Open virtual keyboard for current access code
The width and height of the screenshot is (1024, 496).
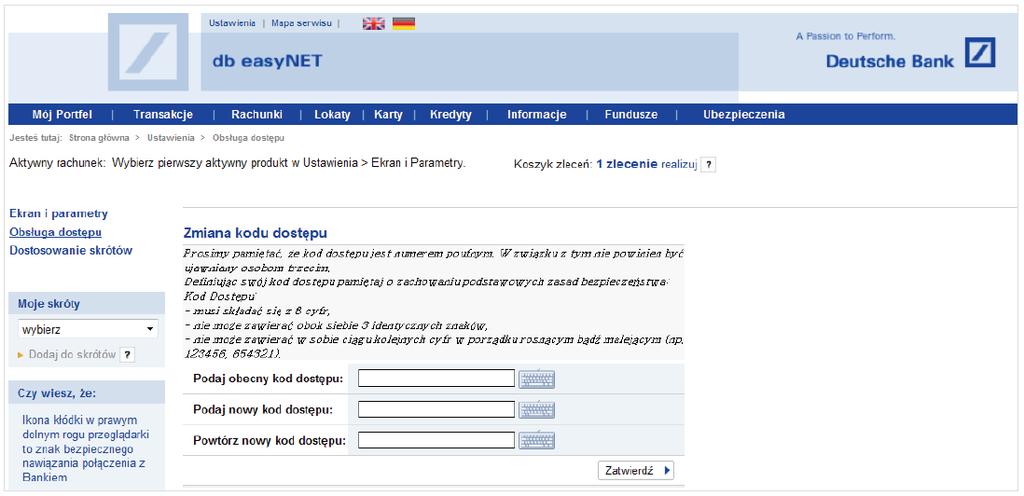pyautogui.click(x=537, y=379)
